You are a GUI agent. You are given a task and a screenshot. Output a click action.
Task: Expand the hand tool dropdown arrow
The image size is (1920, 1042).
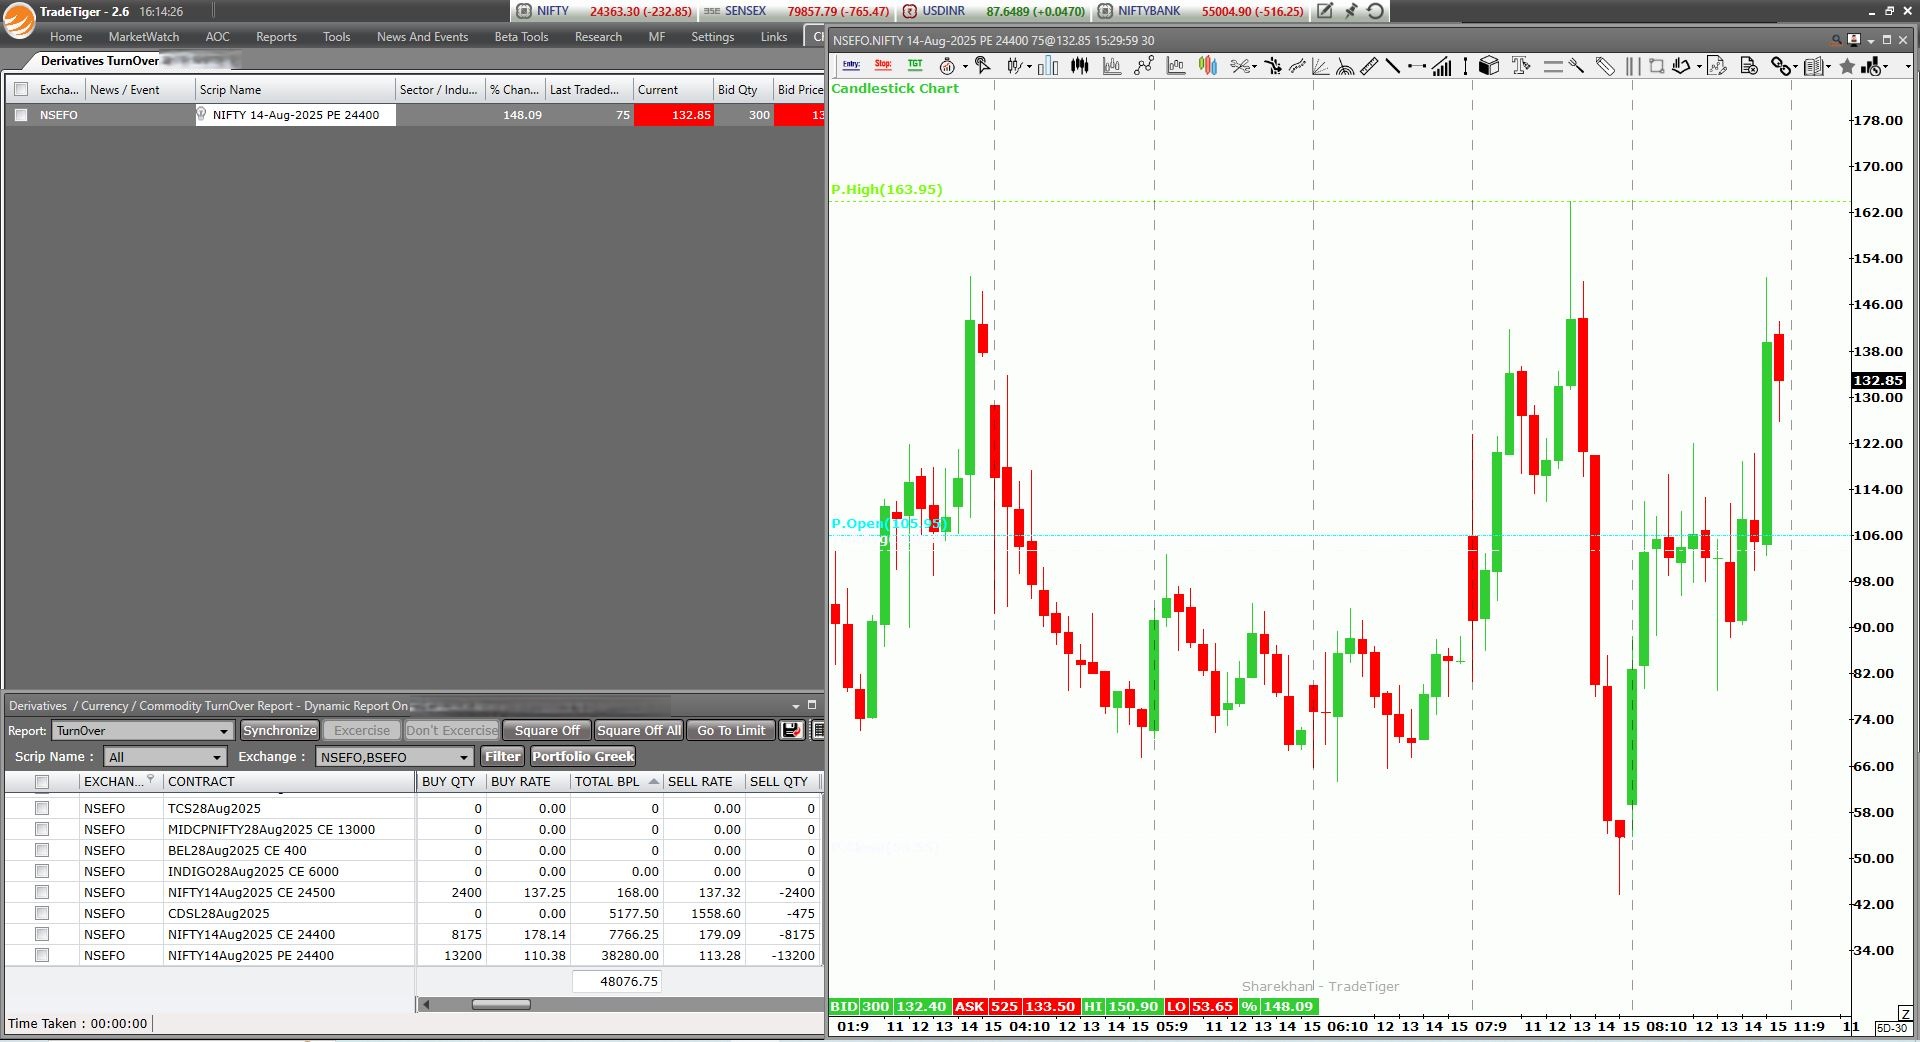pos(1699,67)
